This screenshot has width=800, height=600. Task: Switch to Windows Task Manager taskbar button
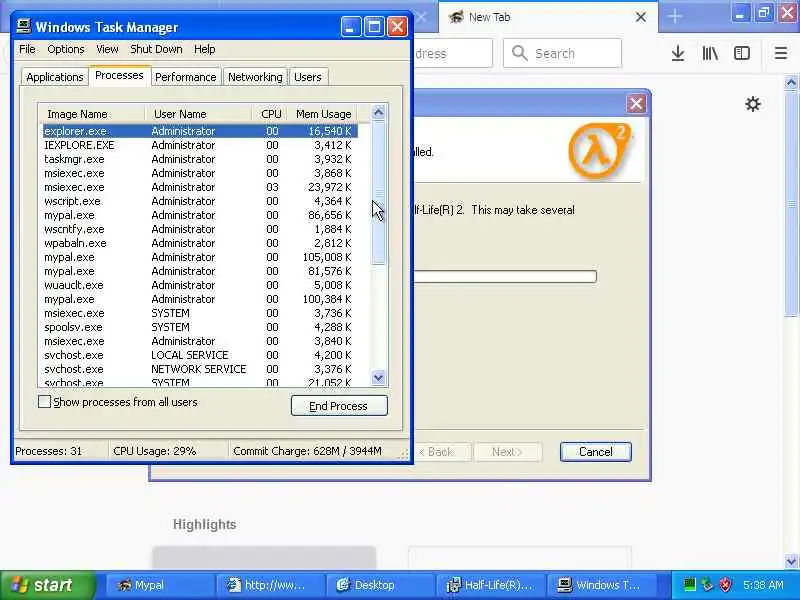point(600,585)
